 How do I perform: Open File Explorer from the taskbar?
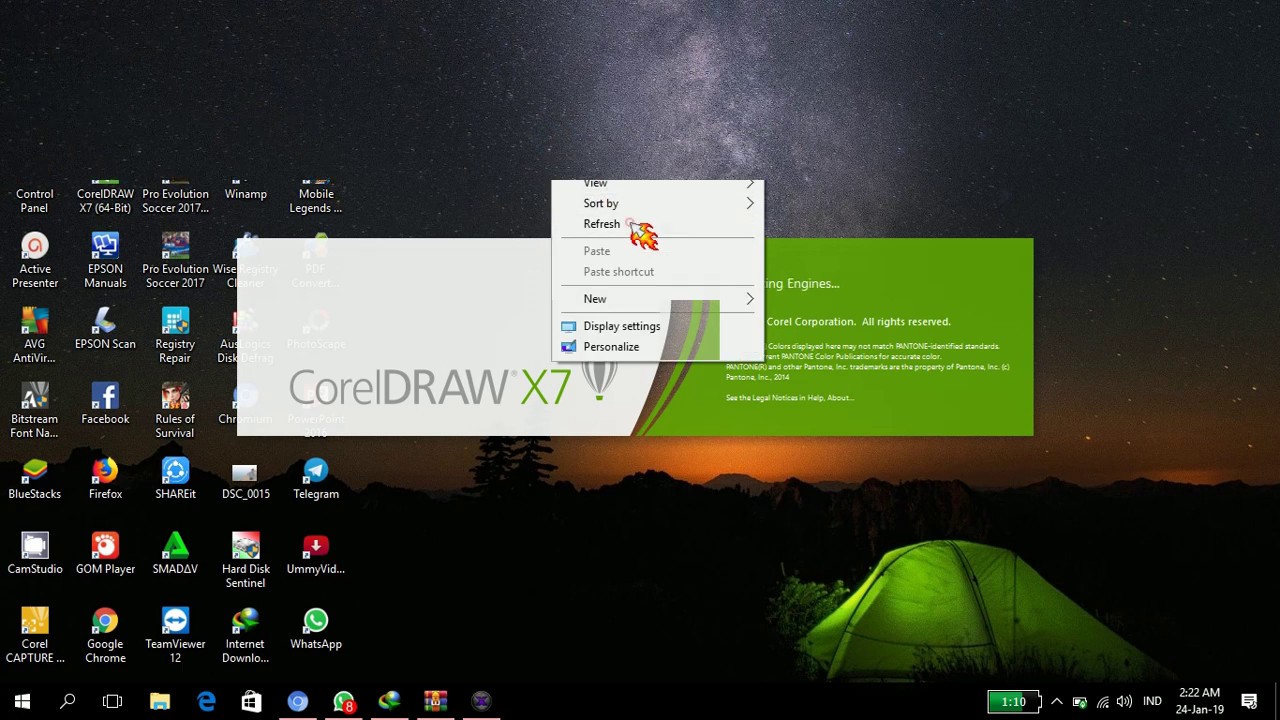pyautogui.click(x=160, y=701)
